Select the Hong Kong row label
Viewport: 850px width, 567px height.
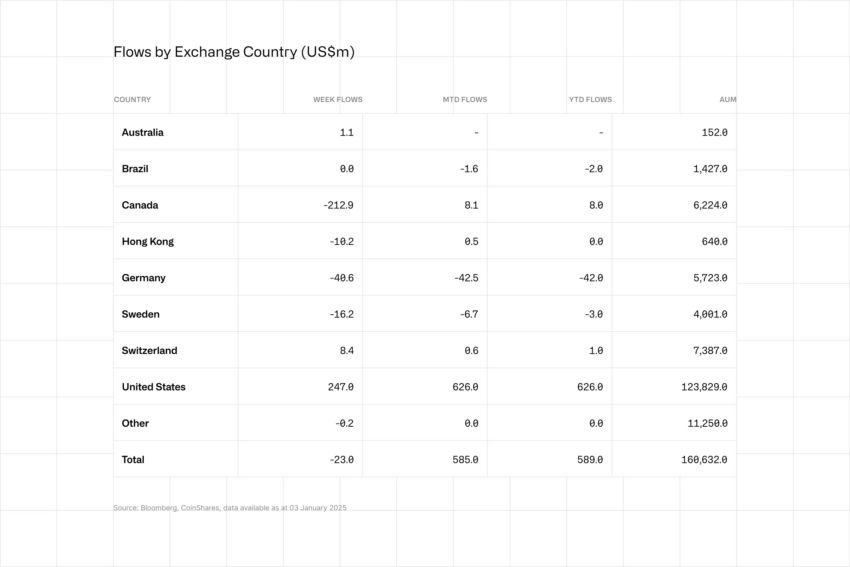(x=147, y=242)
